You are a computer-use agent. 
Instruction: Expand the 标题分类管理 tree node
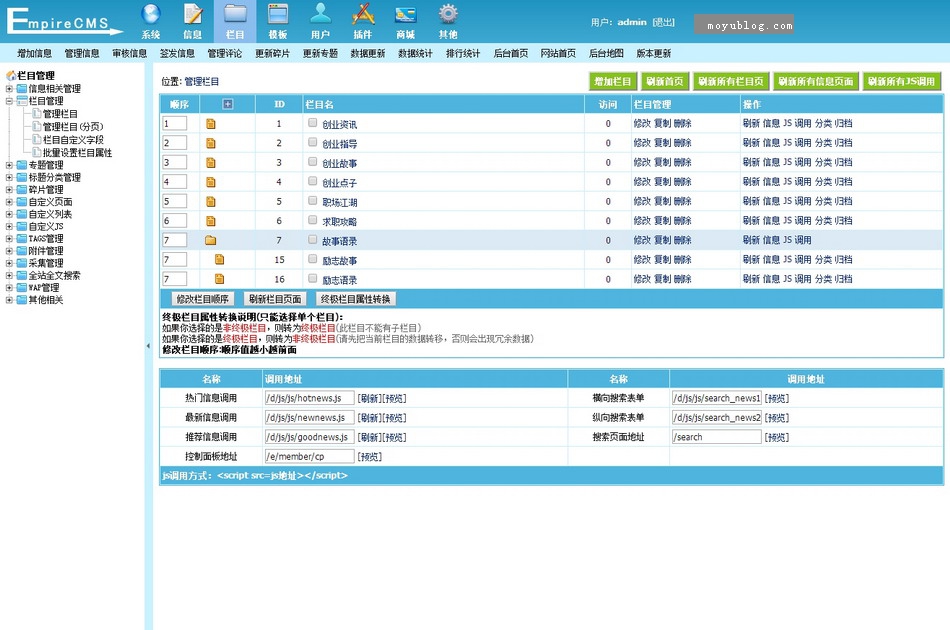[x=9, y=177]
